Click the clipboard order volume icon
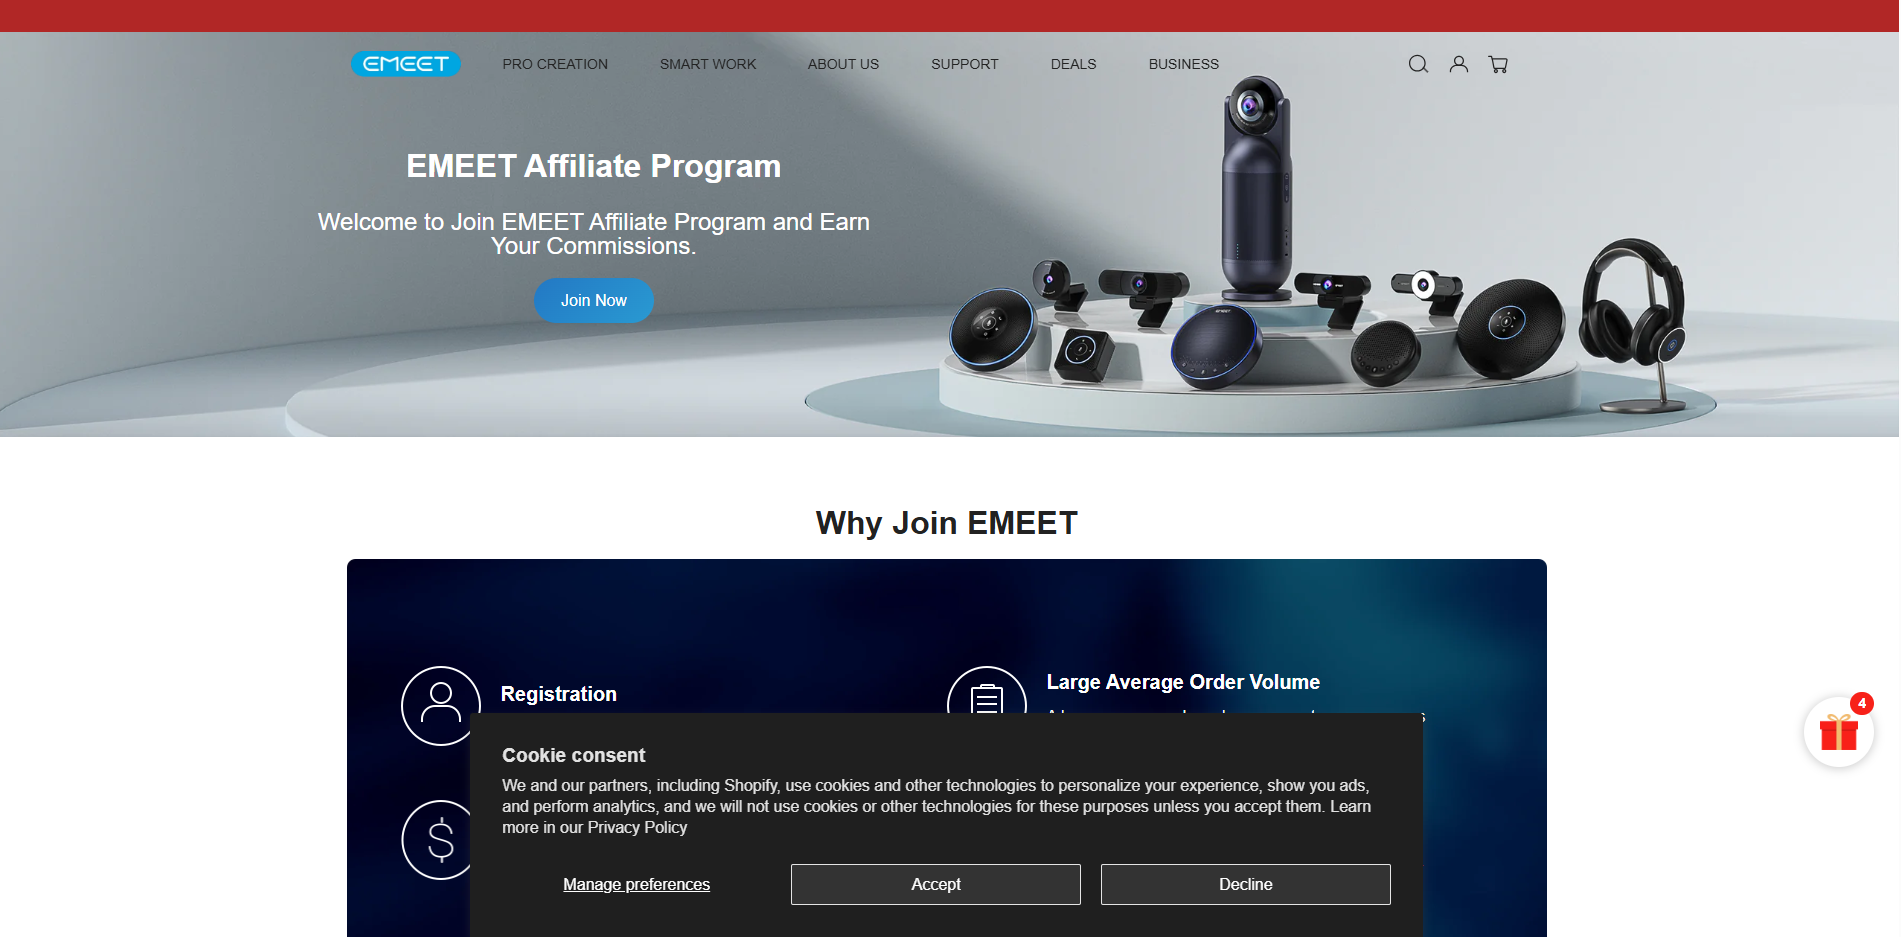 pos(987,691)
